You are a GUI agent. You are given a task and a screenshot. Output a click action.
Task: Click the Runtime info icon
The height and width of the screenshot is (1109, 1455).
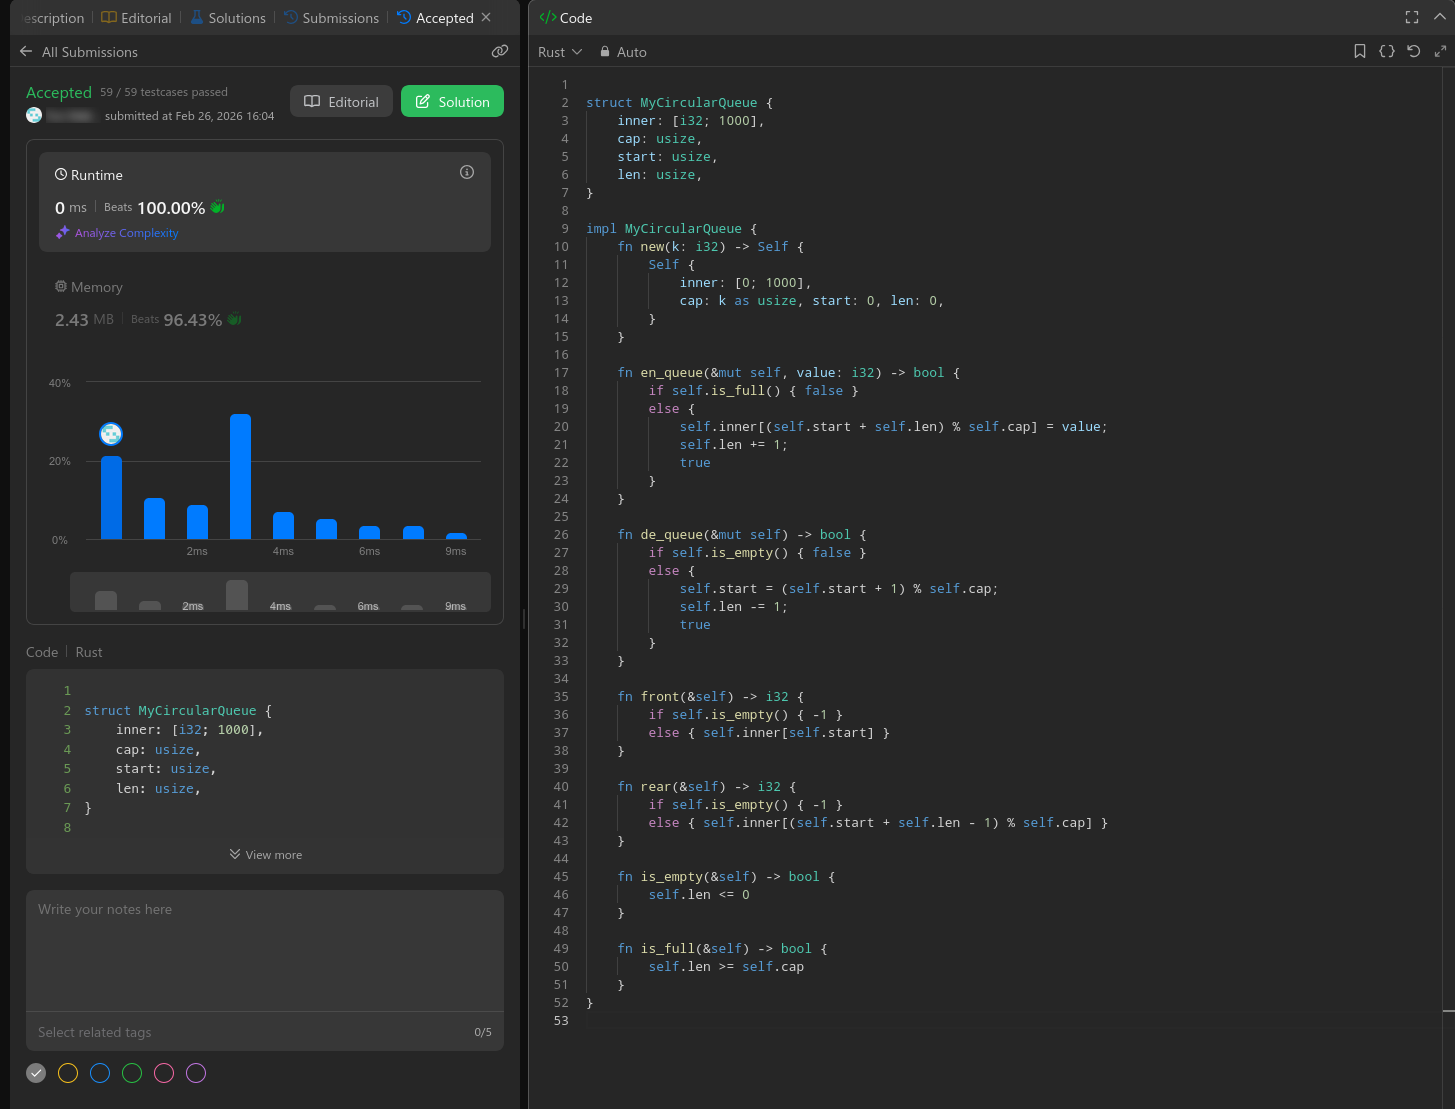[x=466, y=172]
